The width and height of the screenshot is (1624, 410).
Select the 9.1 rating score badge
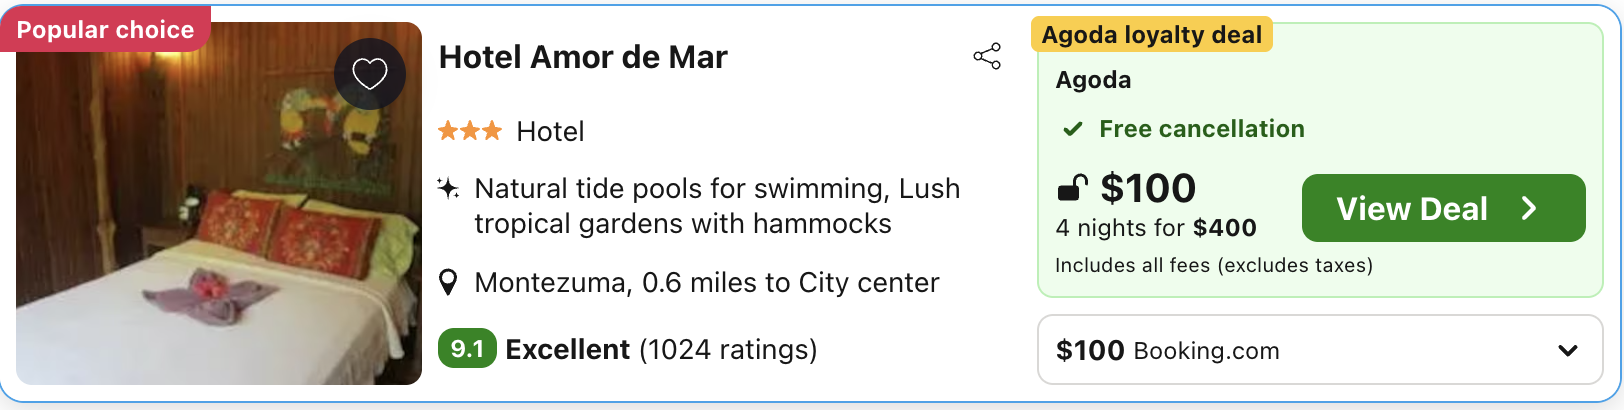click(x=467, y=349)
